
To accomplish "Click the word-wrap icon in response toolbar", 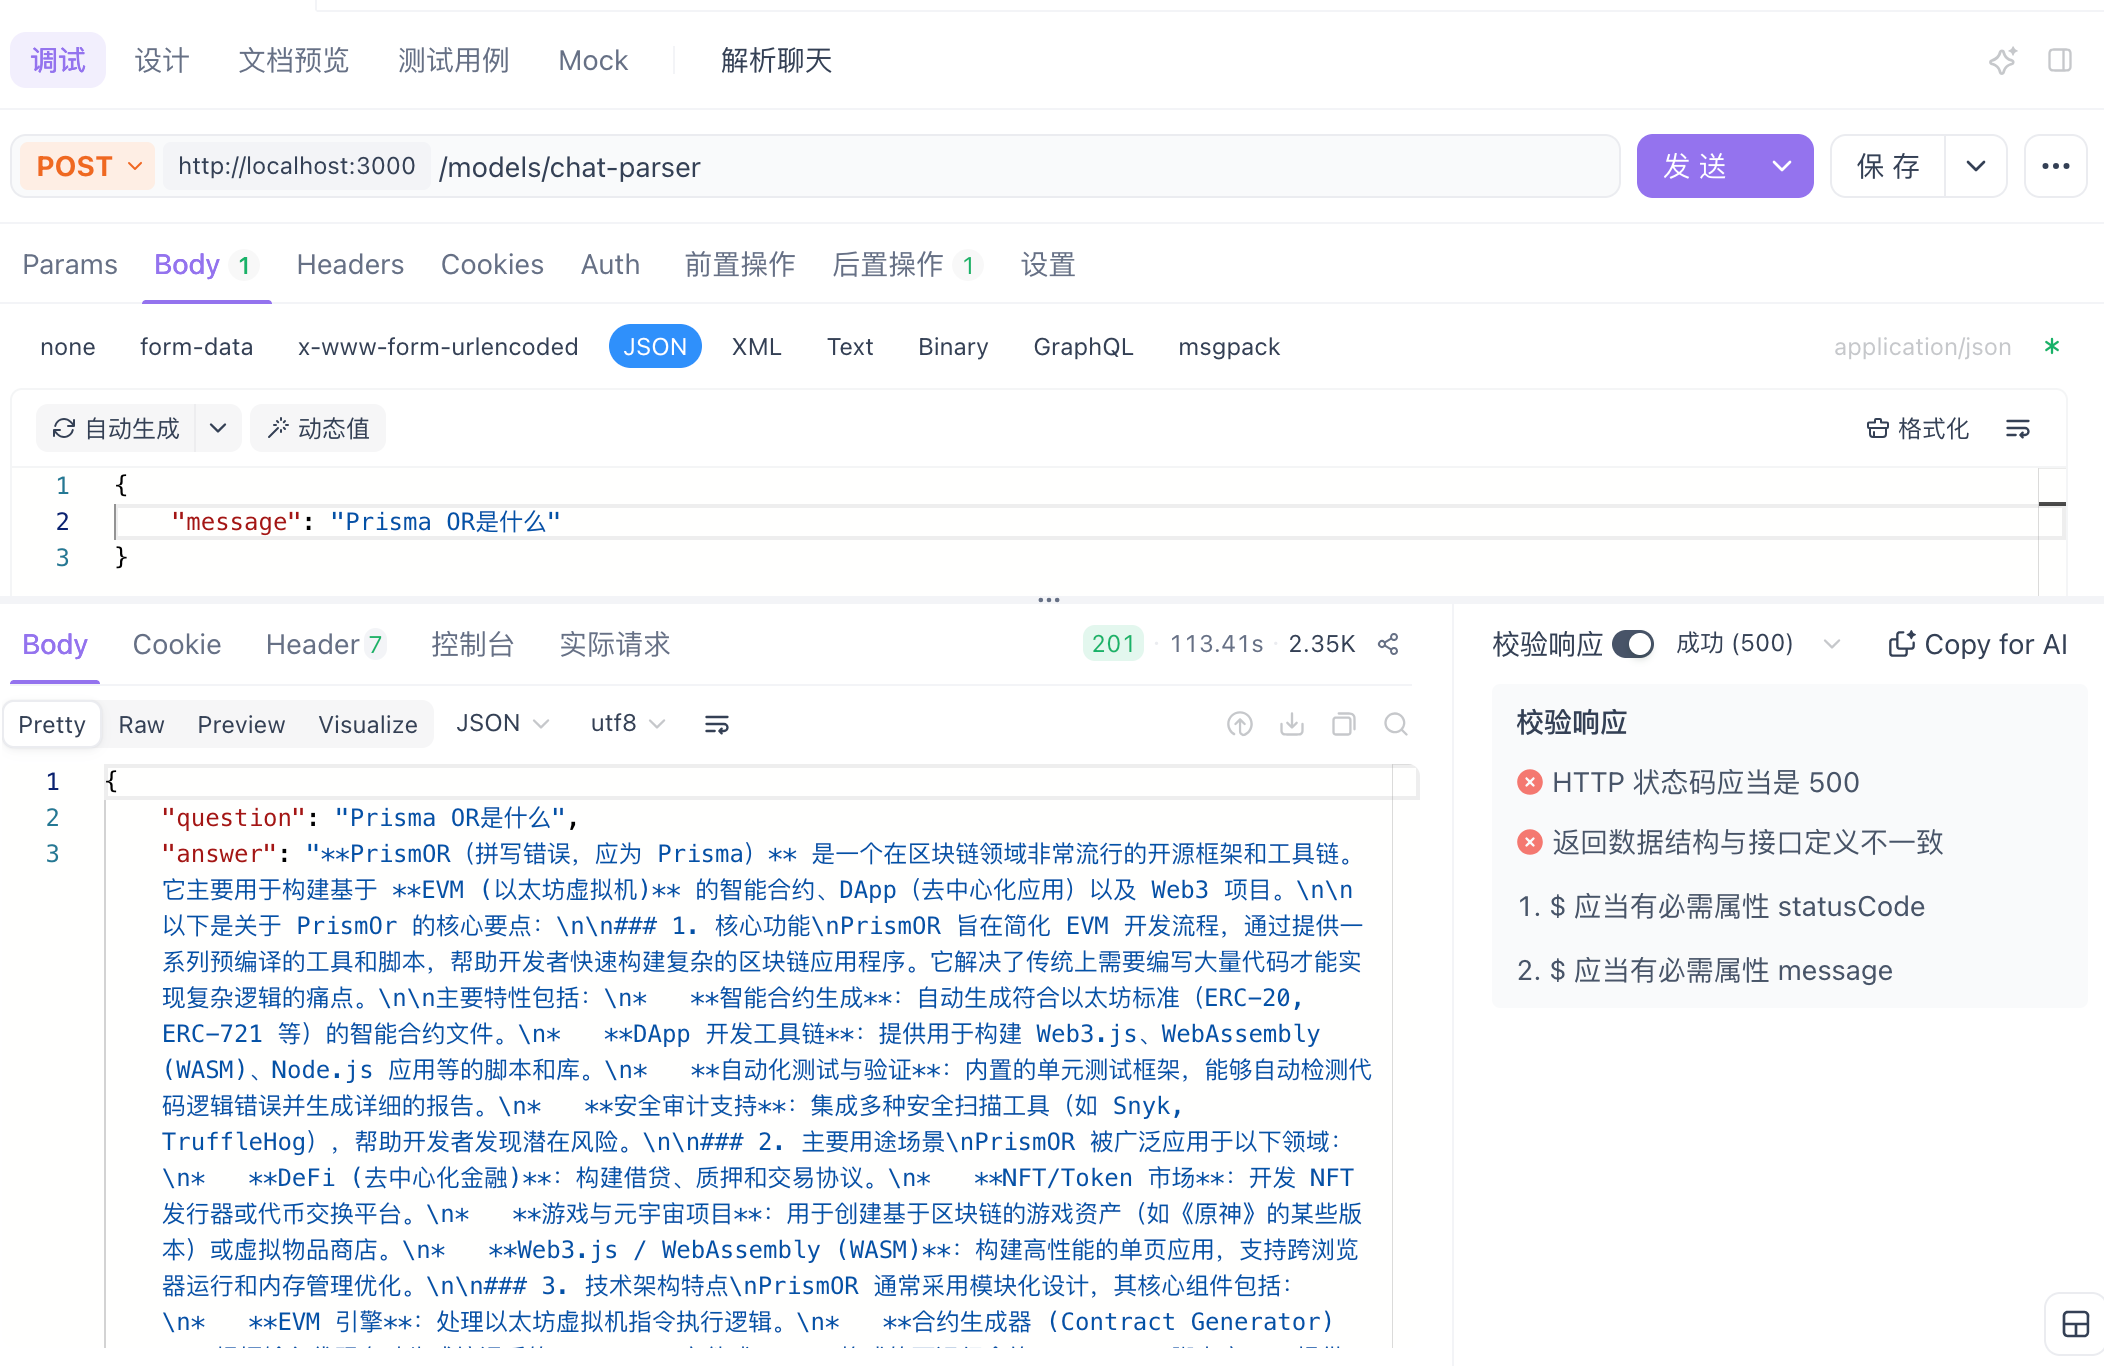I will click(717, 724).
